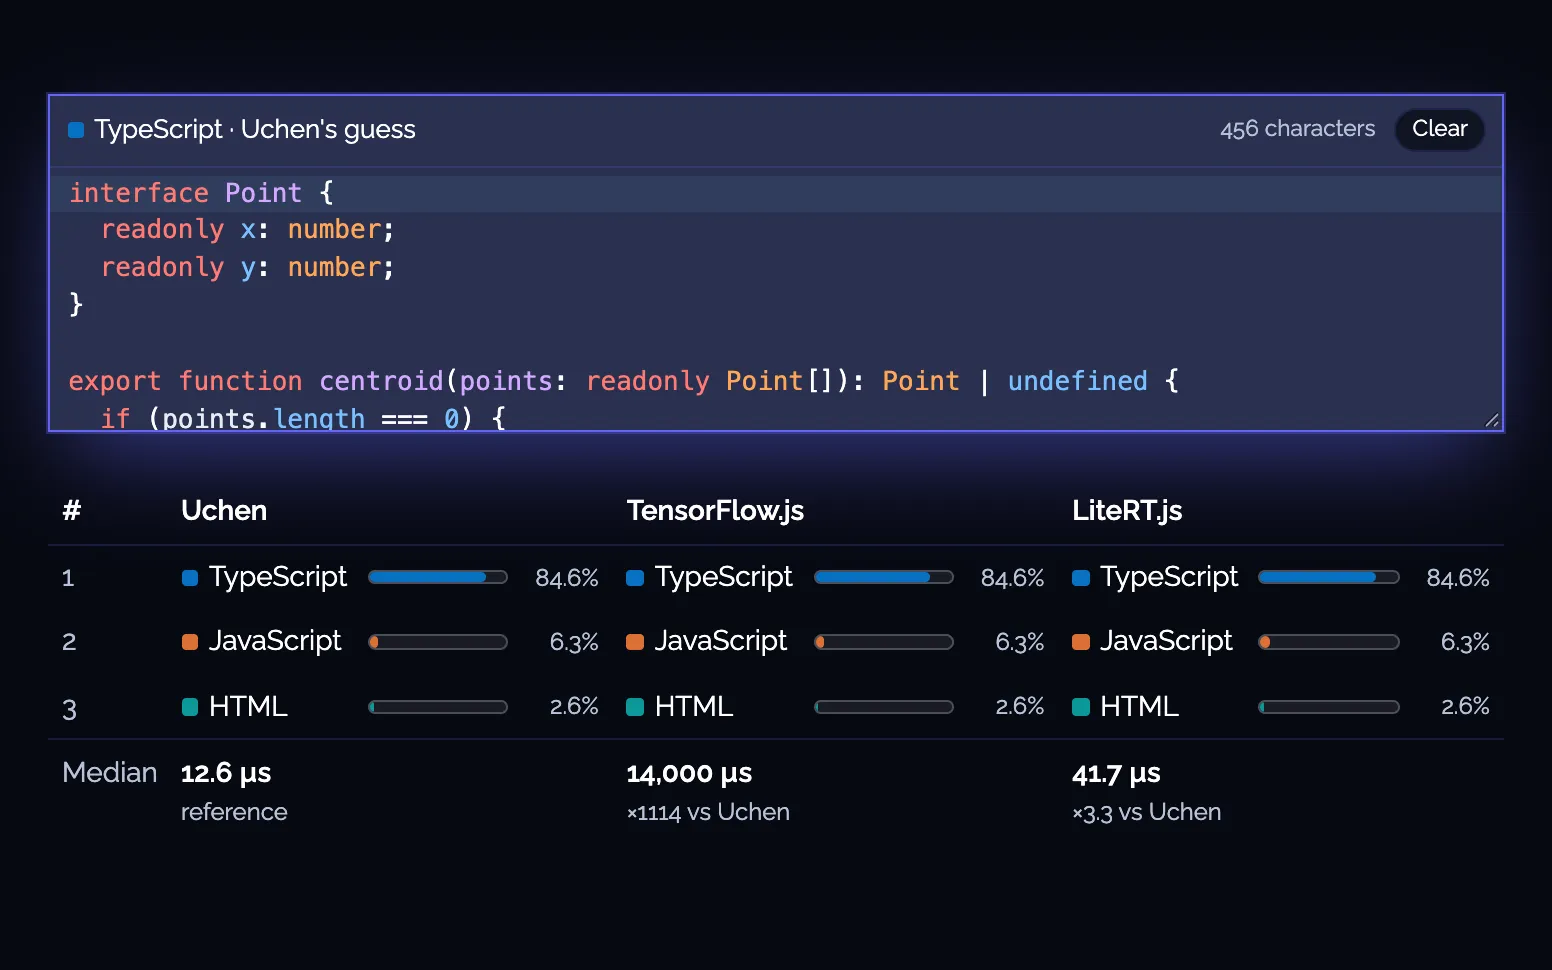Screen dimensions: 1552x970
Task: Click into the code editor textarea
Action: (776, 299)
